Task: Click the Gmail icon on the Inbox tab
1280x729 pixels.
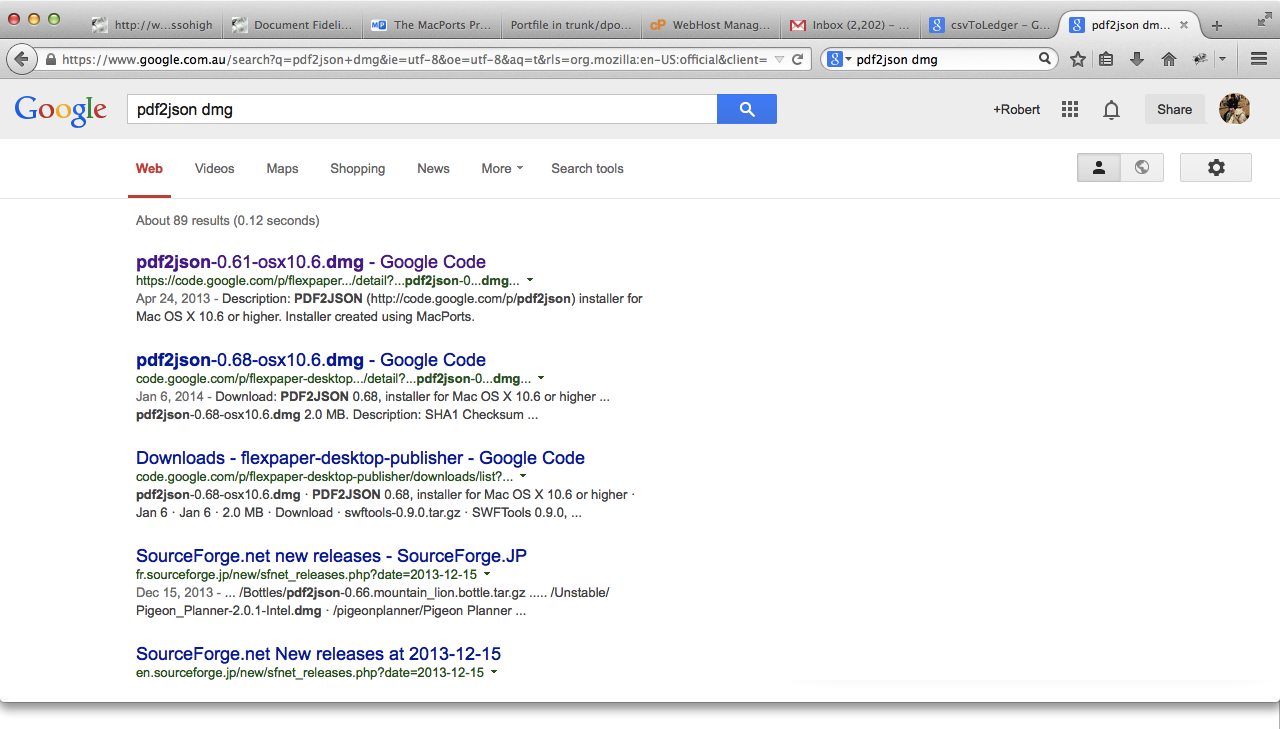Action: pos(798,25)
